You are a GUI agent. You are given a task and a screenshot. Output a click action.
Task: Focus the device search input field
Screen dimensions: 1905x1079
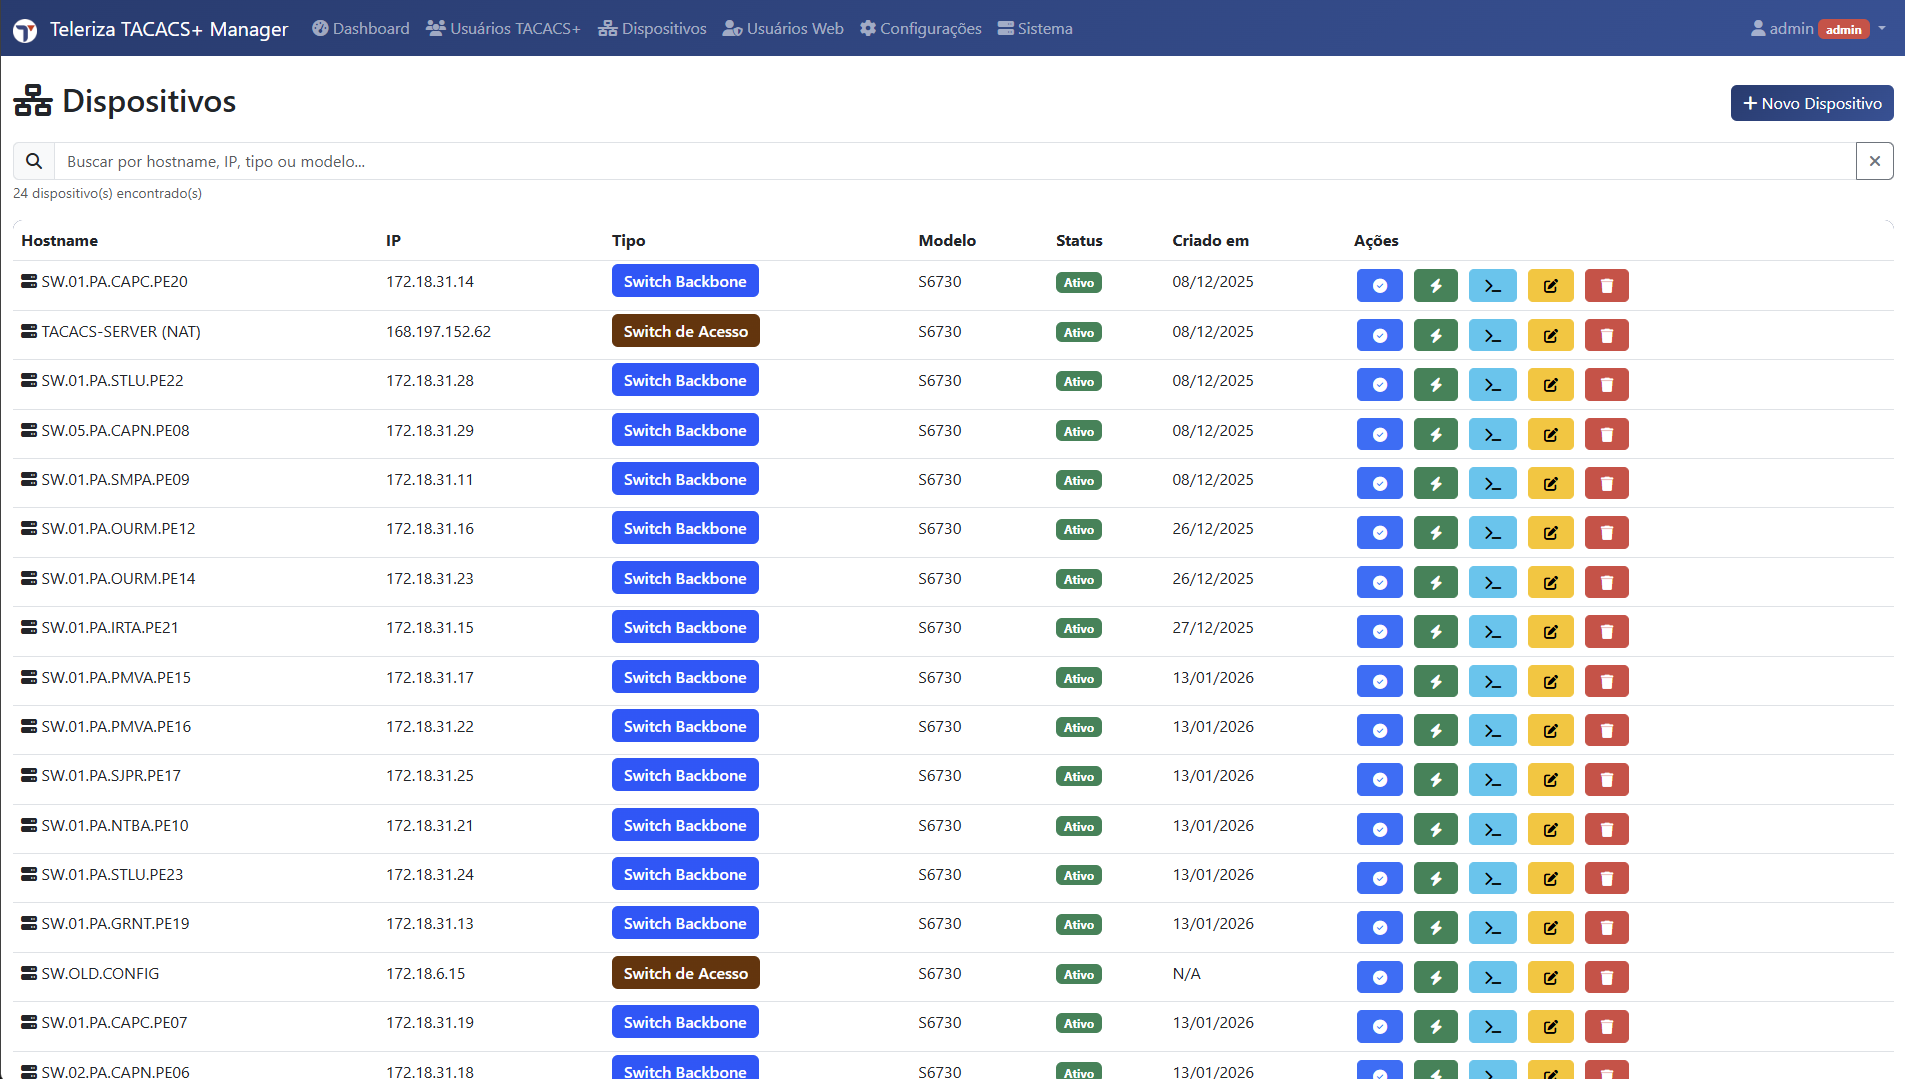950,161
